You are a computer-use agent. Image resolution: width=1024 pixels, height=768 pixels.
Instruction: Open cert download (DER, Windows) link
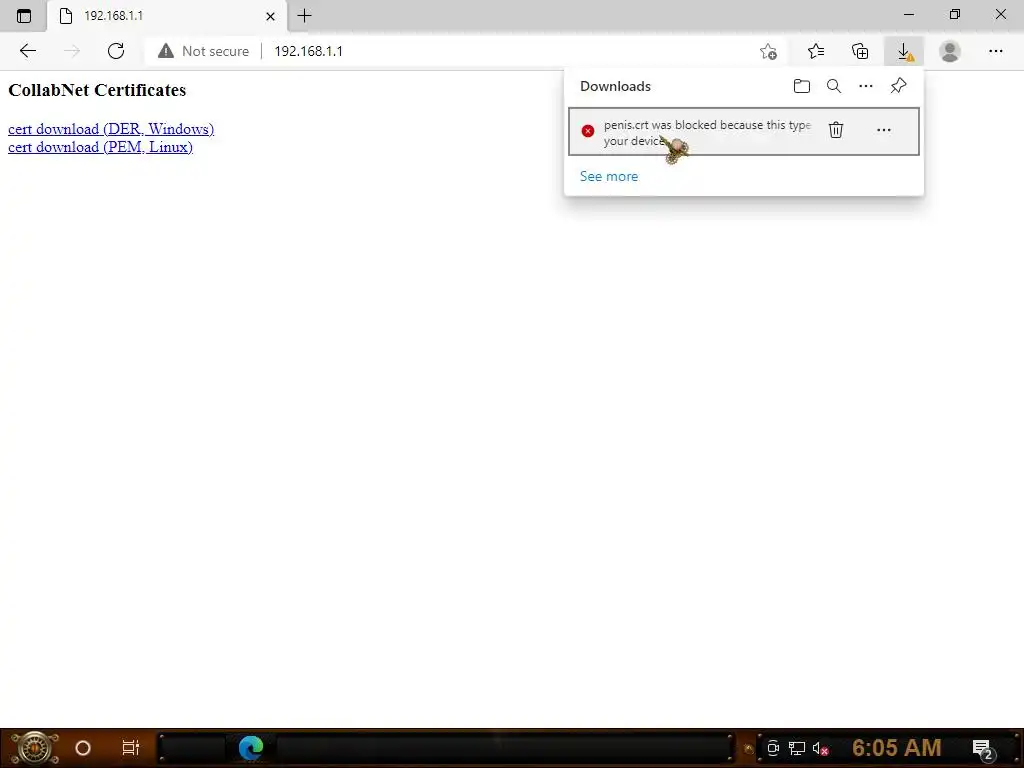click(x=111, y=129)
